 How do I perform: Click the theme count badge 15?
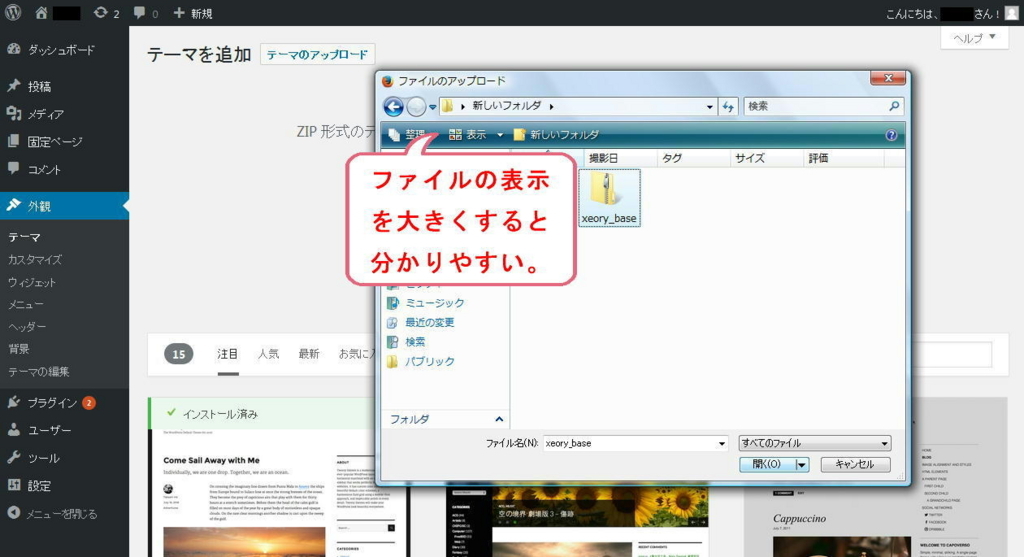(178, 354)
